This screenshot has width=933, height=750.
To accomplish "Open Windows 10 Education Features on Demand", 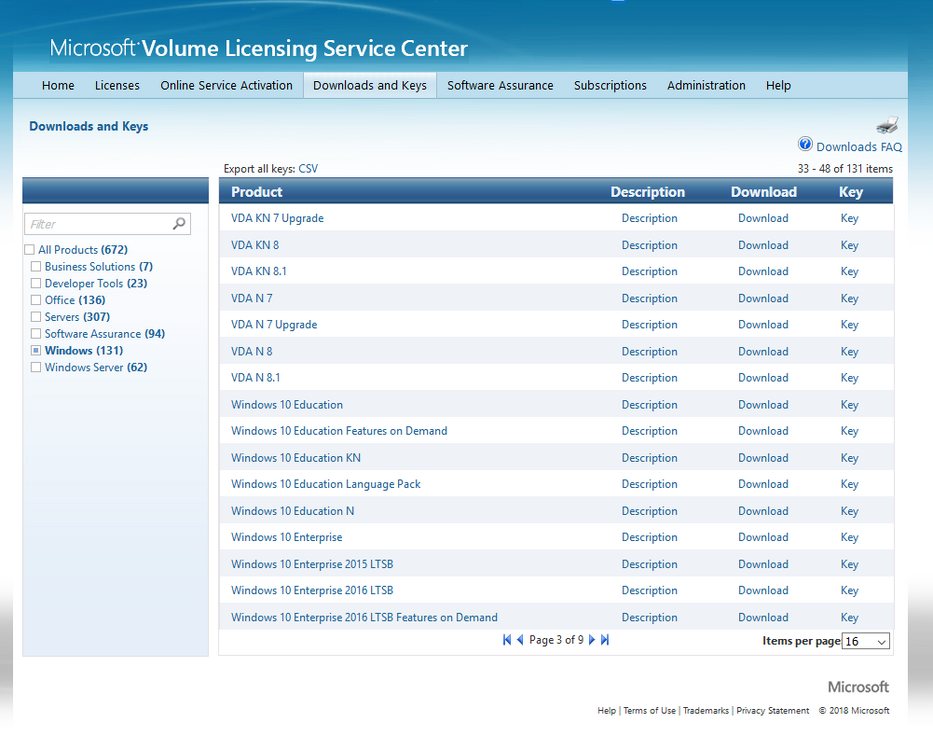I will pos(339,430).
